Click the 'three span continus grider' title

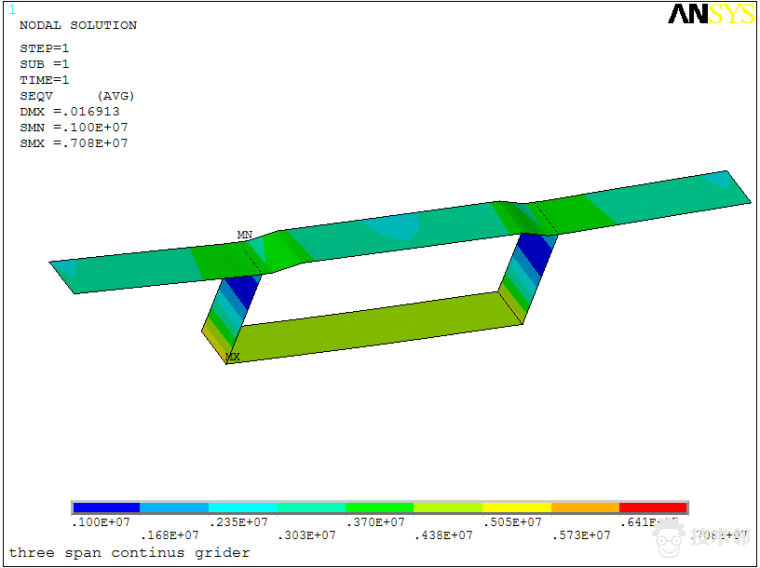pyautogui.click(x=129, y=552)
